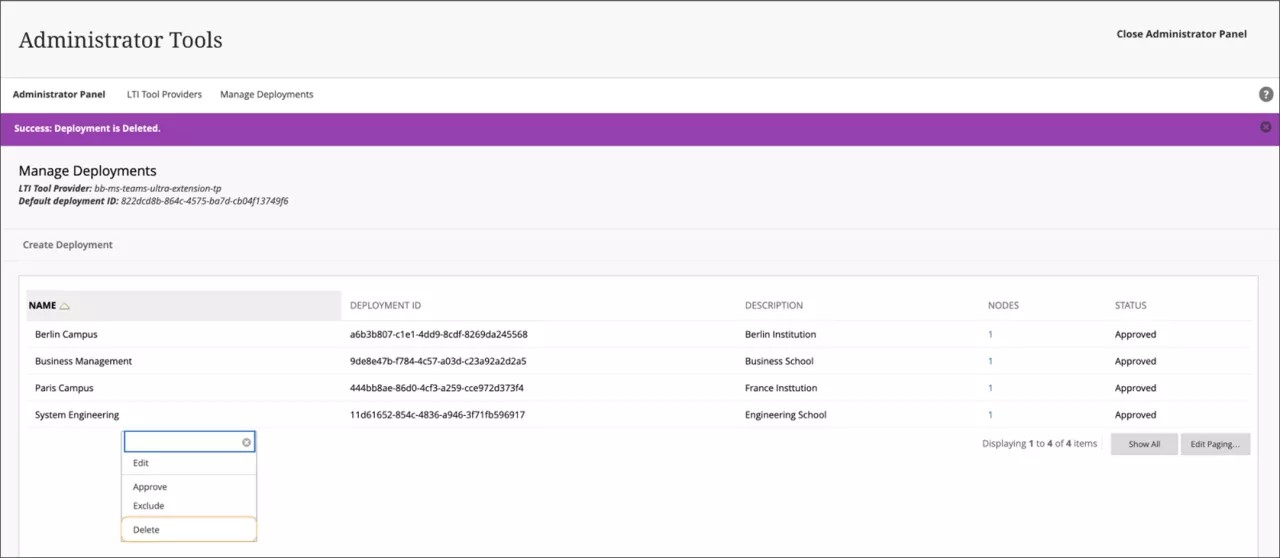
Task: Sort by Name column arrow icon
Action: point(65,306)
